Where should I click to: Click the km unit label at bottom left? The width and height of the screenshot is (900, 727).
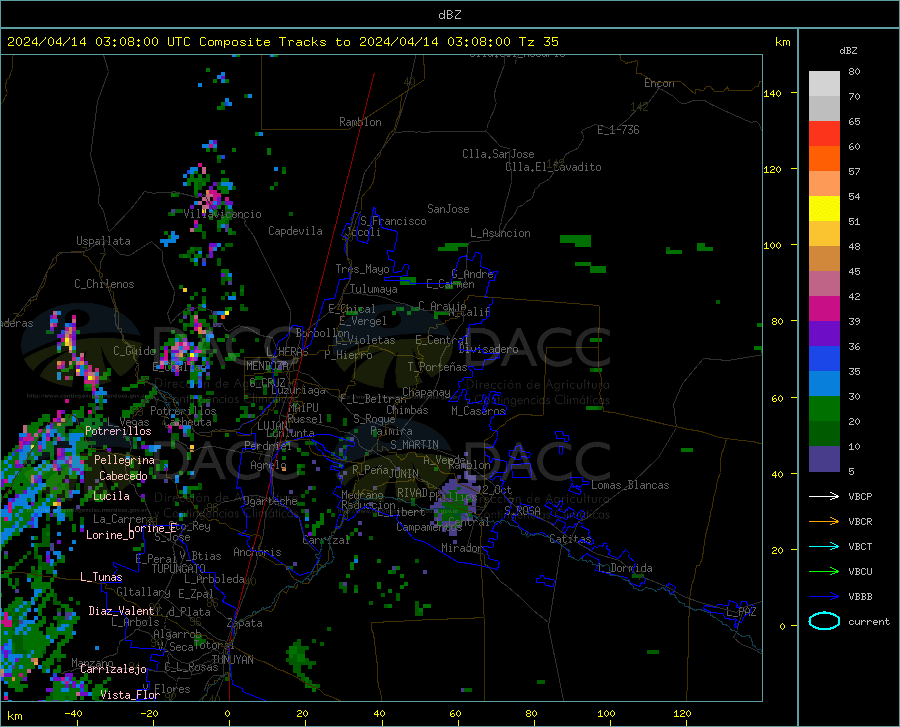(x=15, y=716)
